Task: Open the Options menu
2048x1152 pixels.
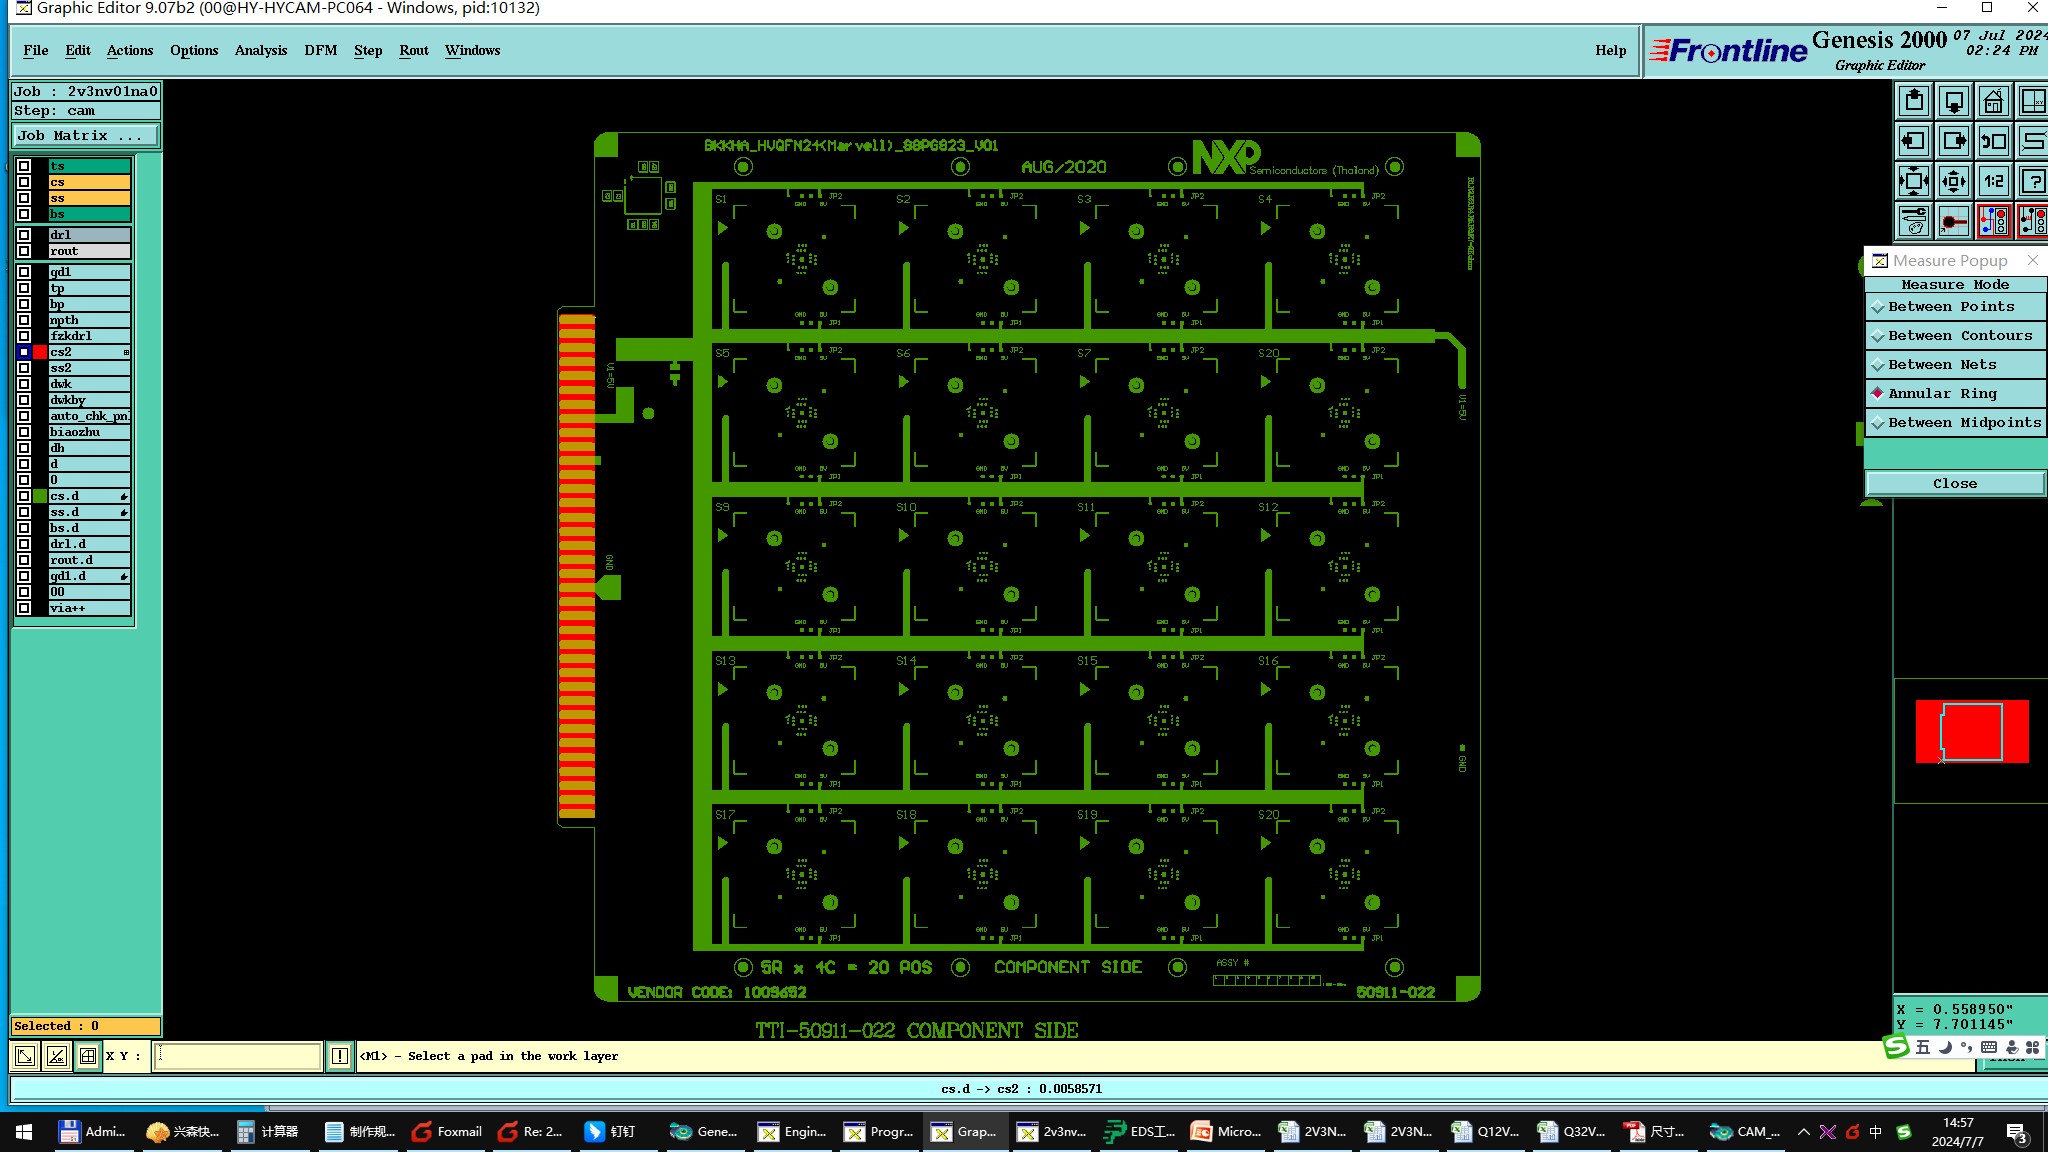Action: [x=194, y=51]
